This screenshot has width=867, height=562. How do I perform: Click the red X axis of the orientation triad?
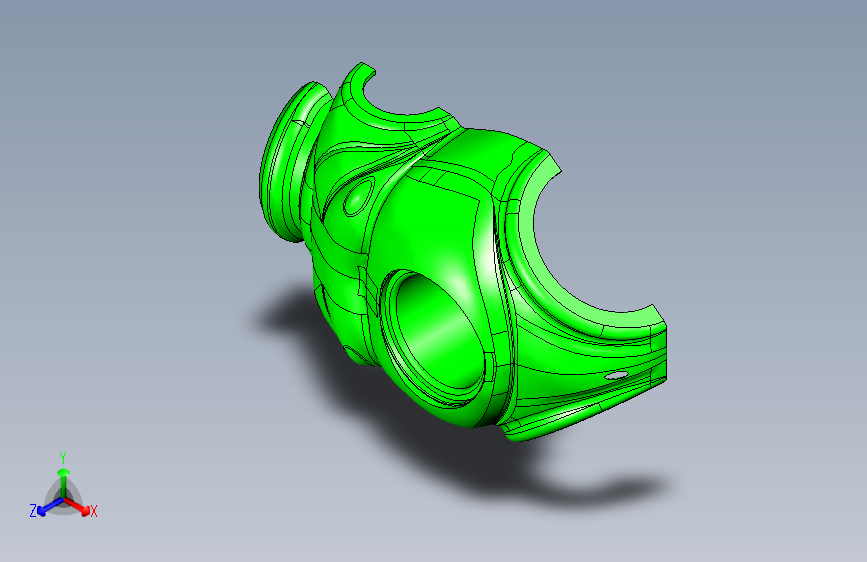click(77, 506)
